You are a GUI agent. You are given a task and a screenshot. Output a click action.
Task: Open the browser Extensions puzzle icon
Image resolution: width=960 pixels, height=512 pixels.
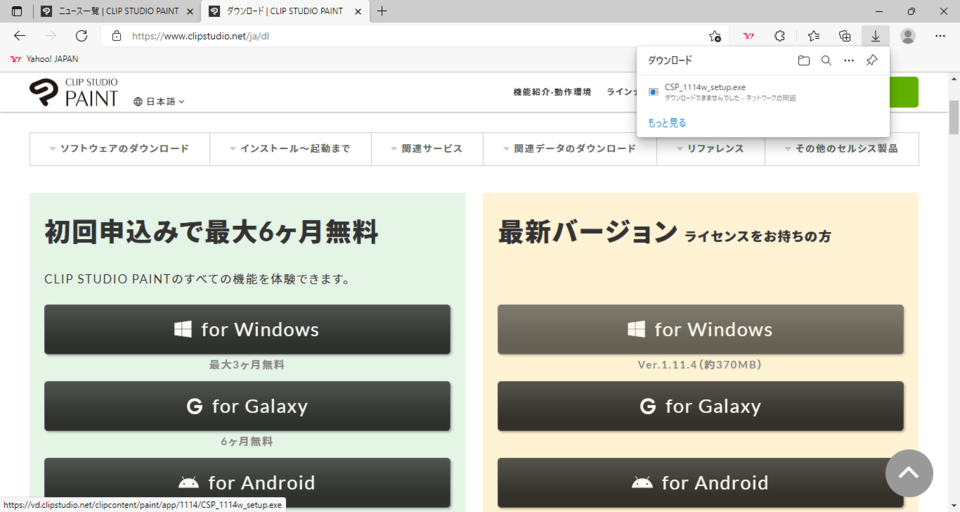click(x=780, y=36)
